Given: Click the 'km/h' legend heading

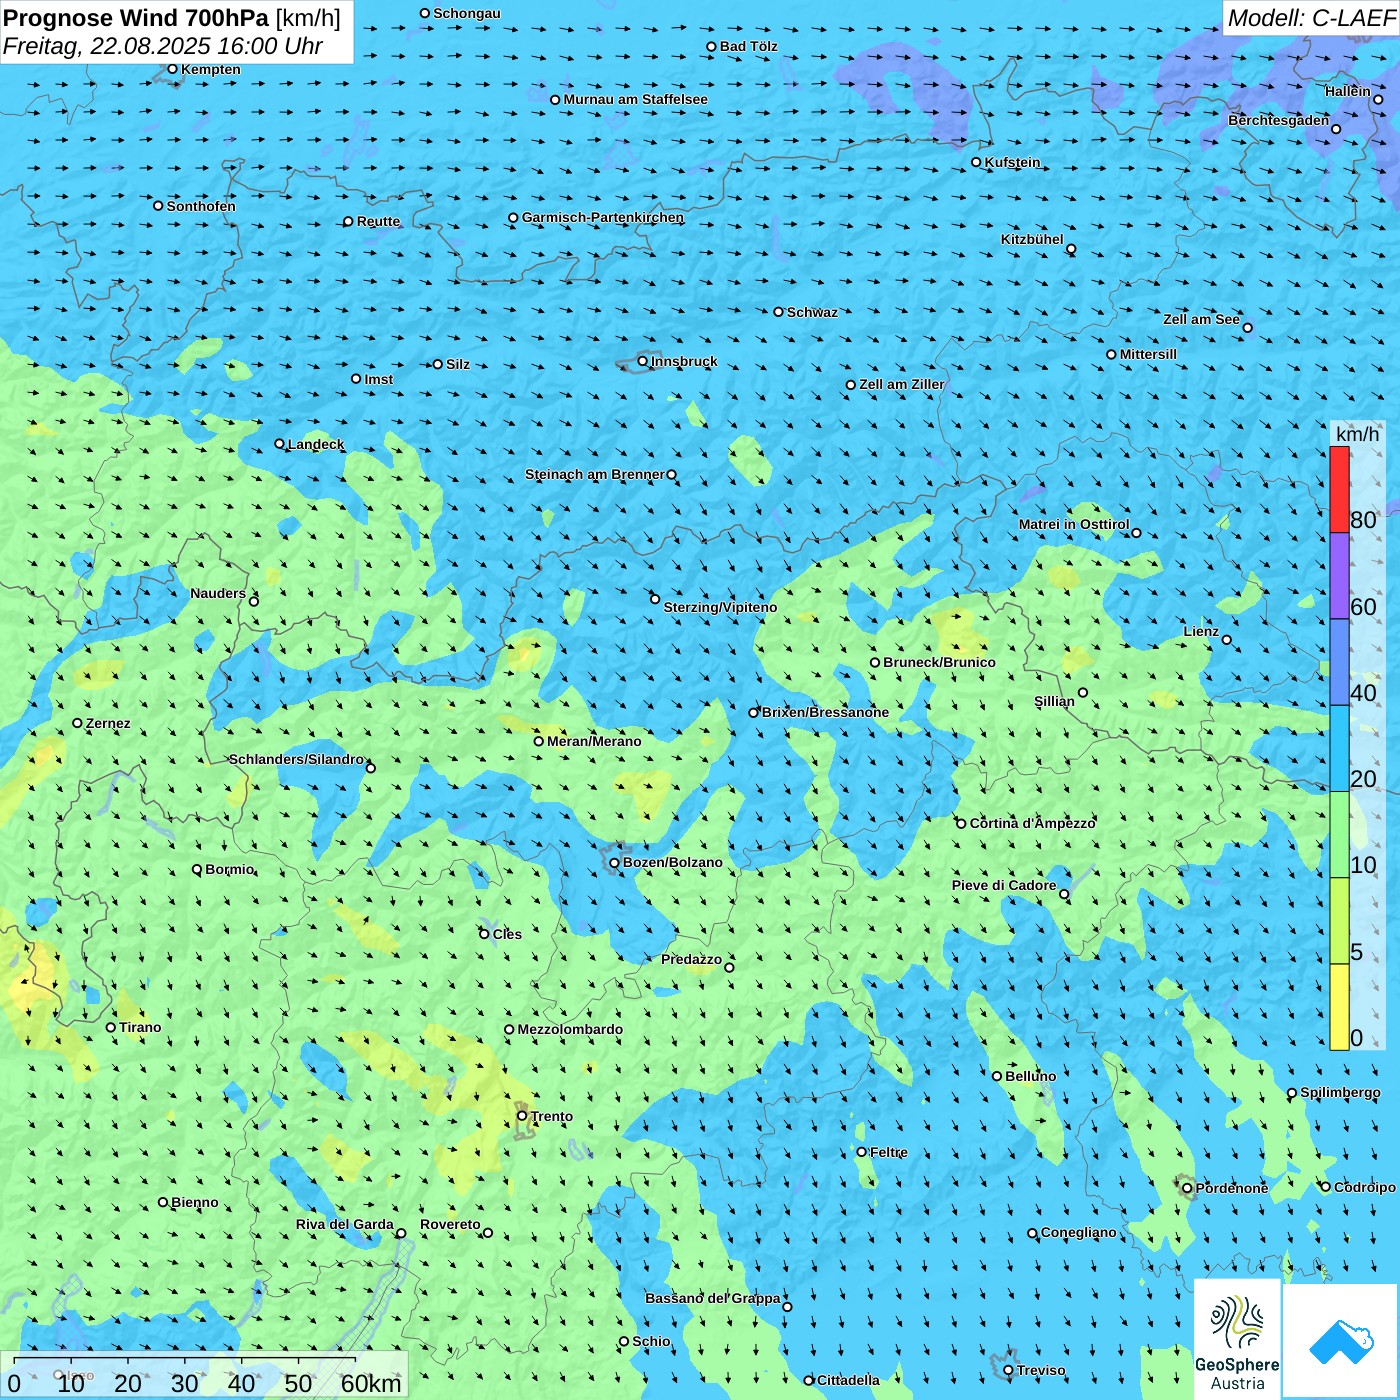Looking at the screenshot, I should click(x=1357, y=434).
